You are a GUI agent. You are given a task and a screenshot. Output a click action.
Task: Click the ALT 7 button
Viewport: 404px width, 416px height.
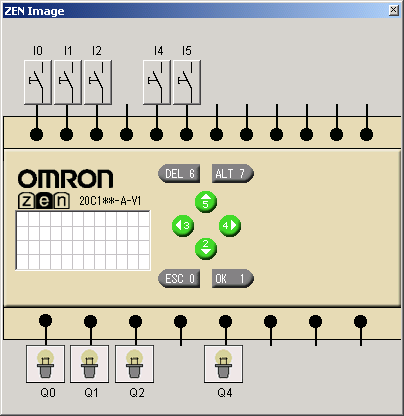point(233,174)
